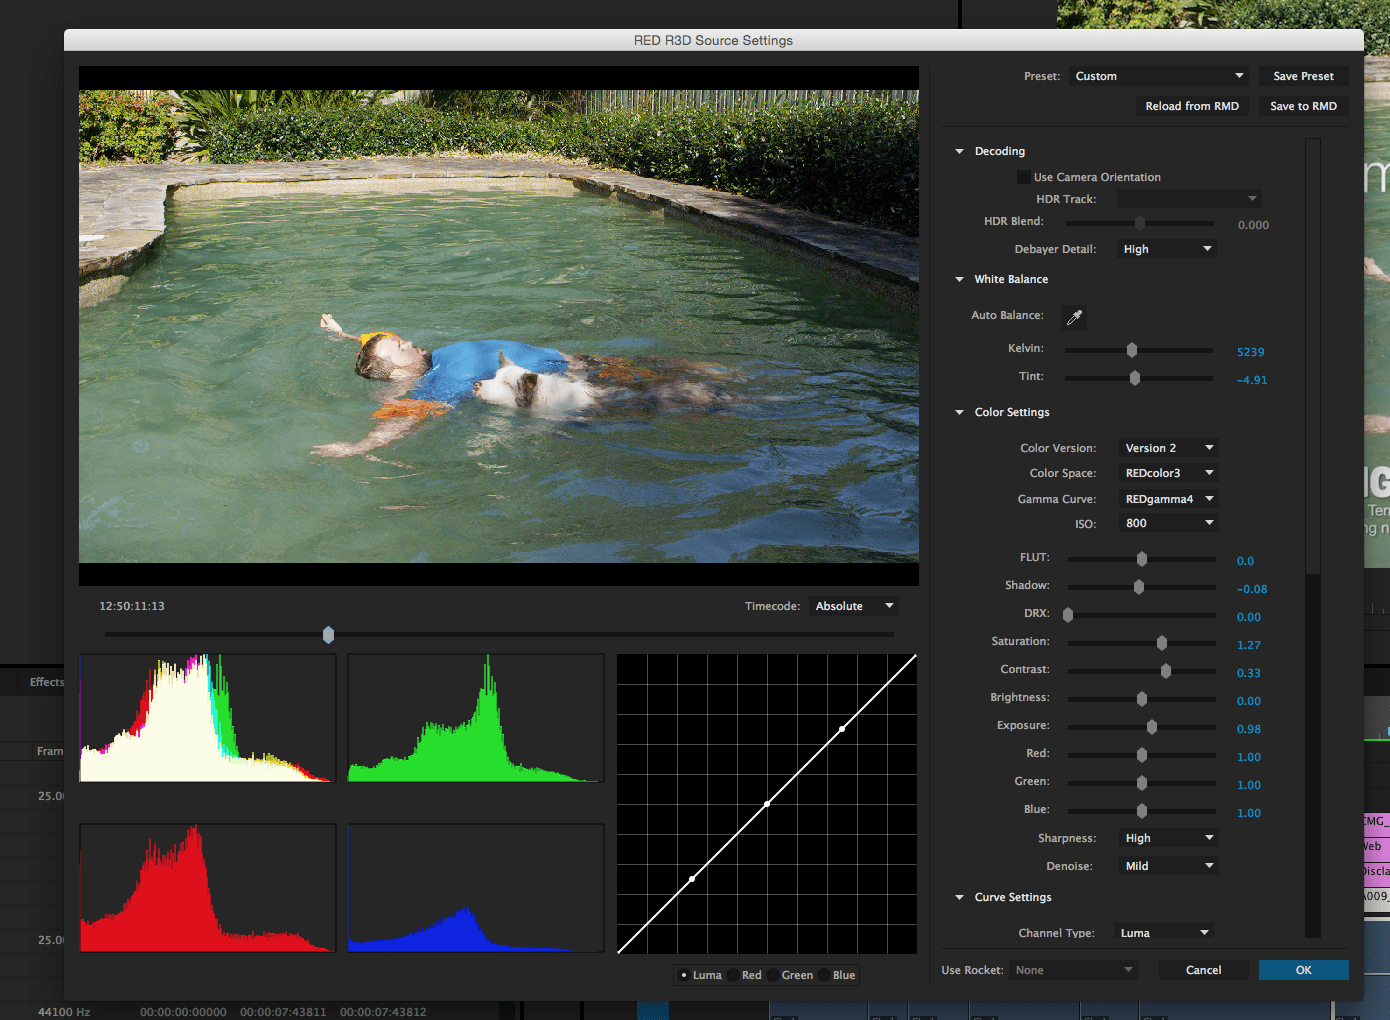Image resolution: width=1390 pixels, height=1020 pixels.
Task: Open the Preset dropdown
Action: coord(1159,76)
